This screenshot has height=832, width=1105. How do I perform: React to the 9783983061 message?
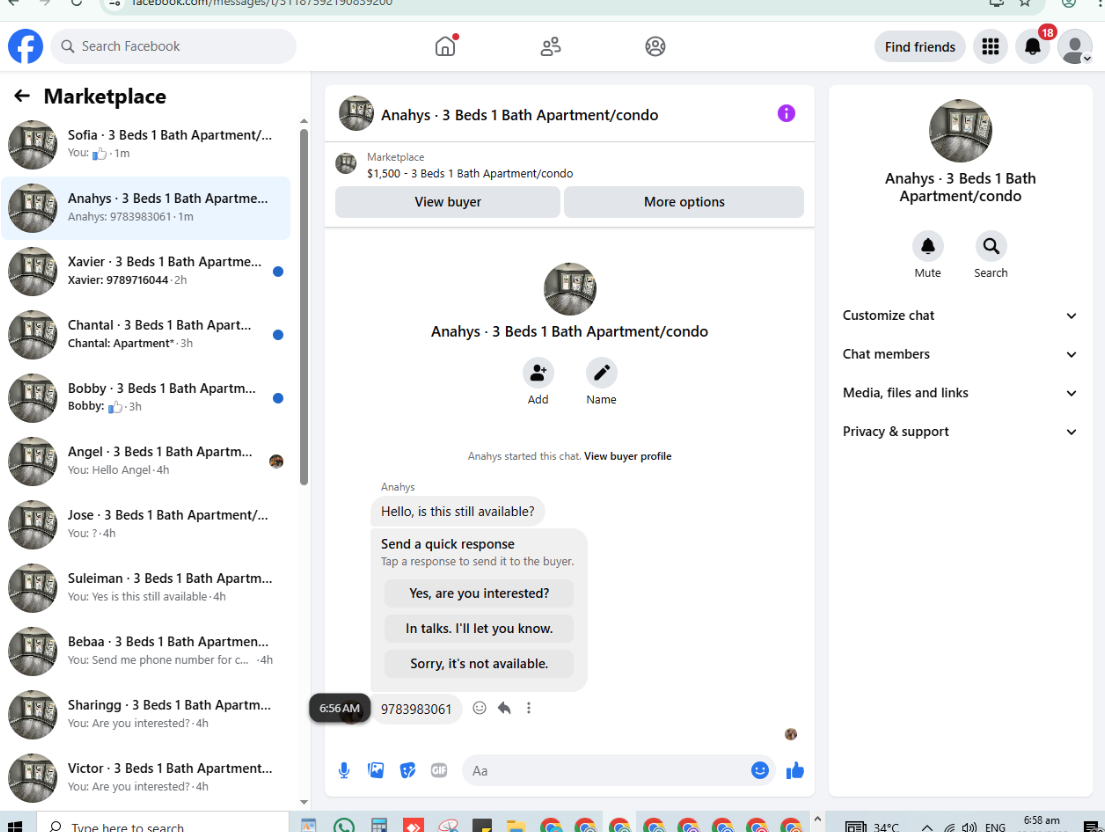pos(479,708)
